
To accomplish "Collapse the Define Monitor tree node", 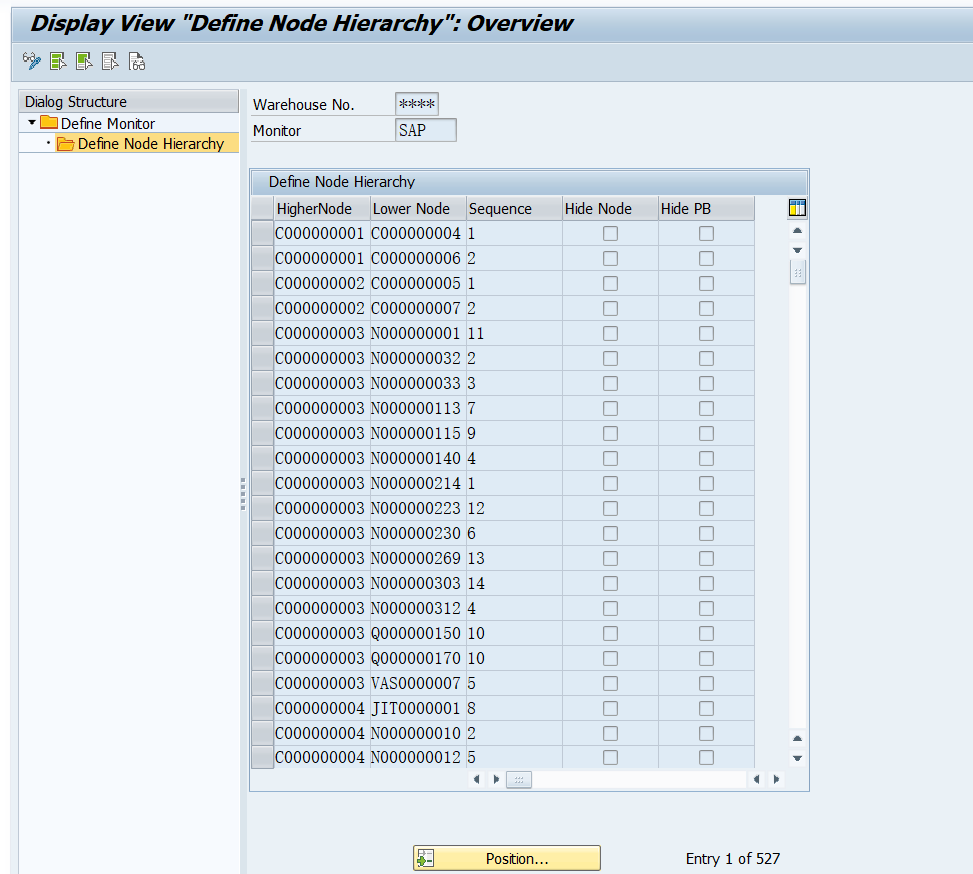I will (x=31, y=123).
